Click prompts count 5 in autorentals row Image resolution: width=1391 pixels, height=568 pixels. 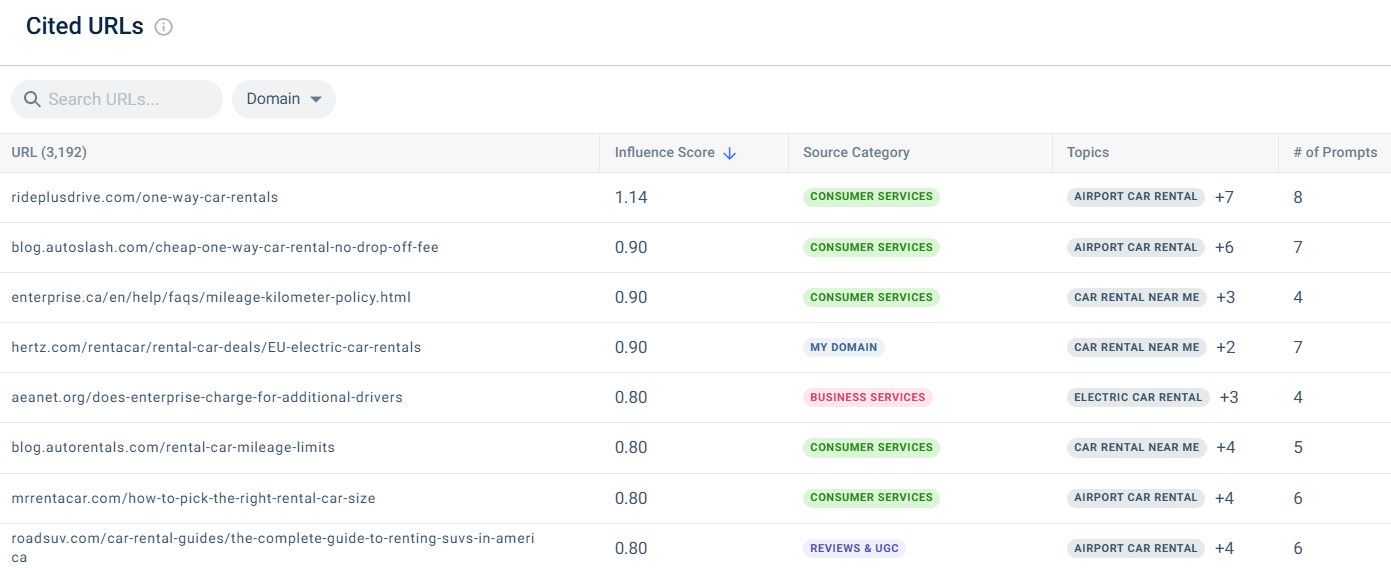(x=1298, y=447)
